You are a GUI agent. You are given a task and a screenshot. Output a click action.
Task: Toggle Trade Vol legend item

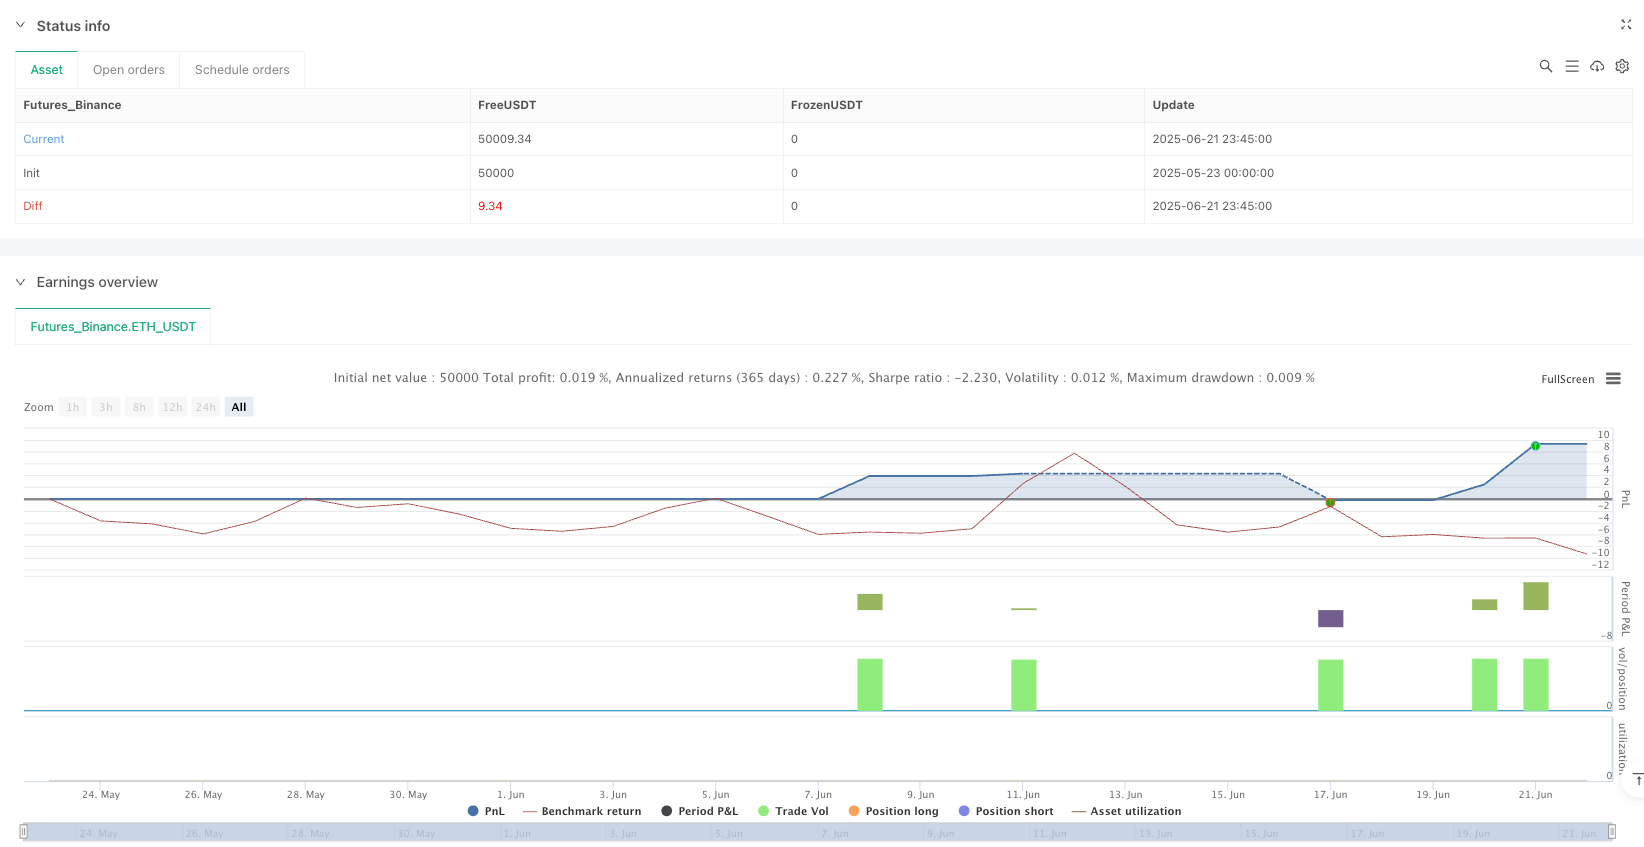pos(793,811)
